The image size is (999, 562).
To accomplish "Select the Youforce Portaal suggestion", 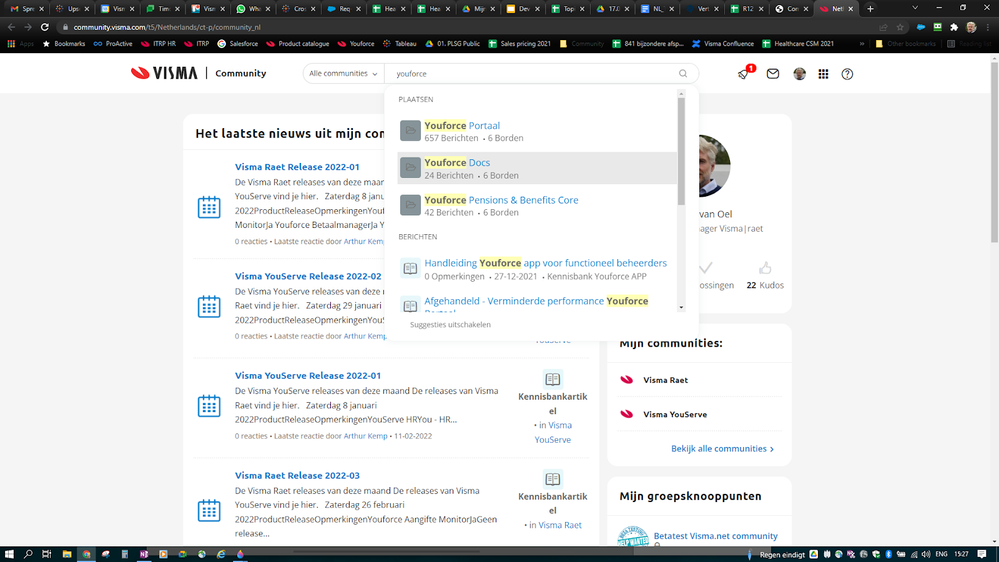I will point(536,131).
